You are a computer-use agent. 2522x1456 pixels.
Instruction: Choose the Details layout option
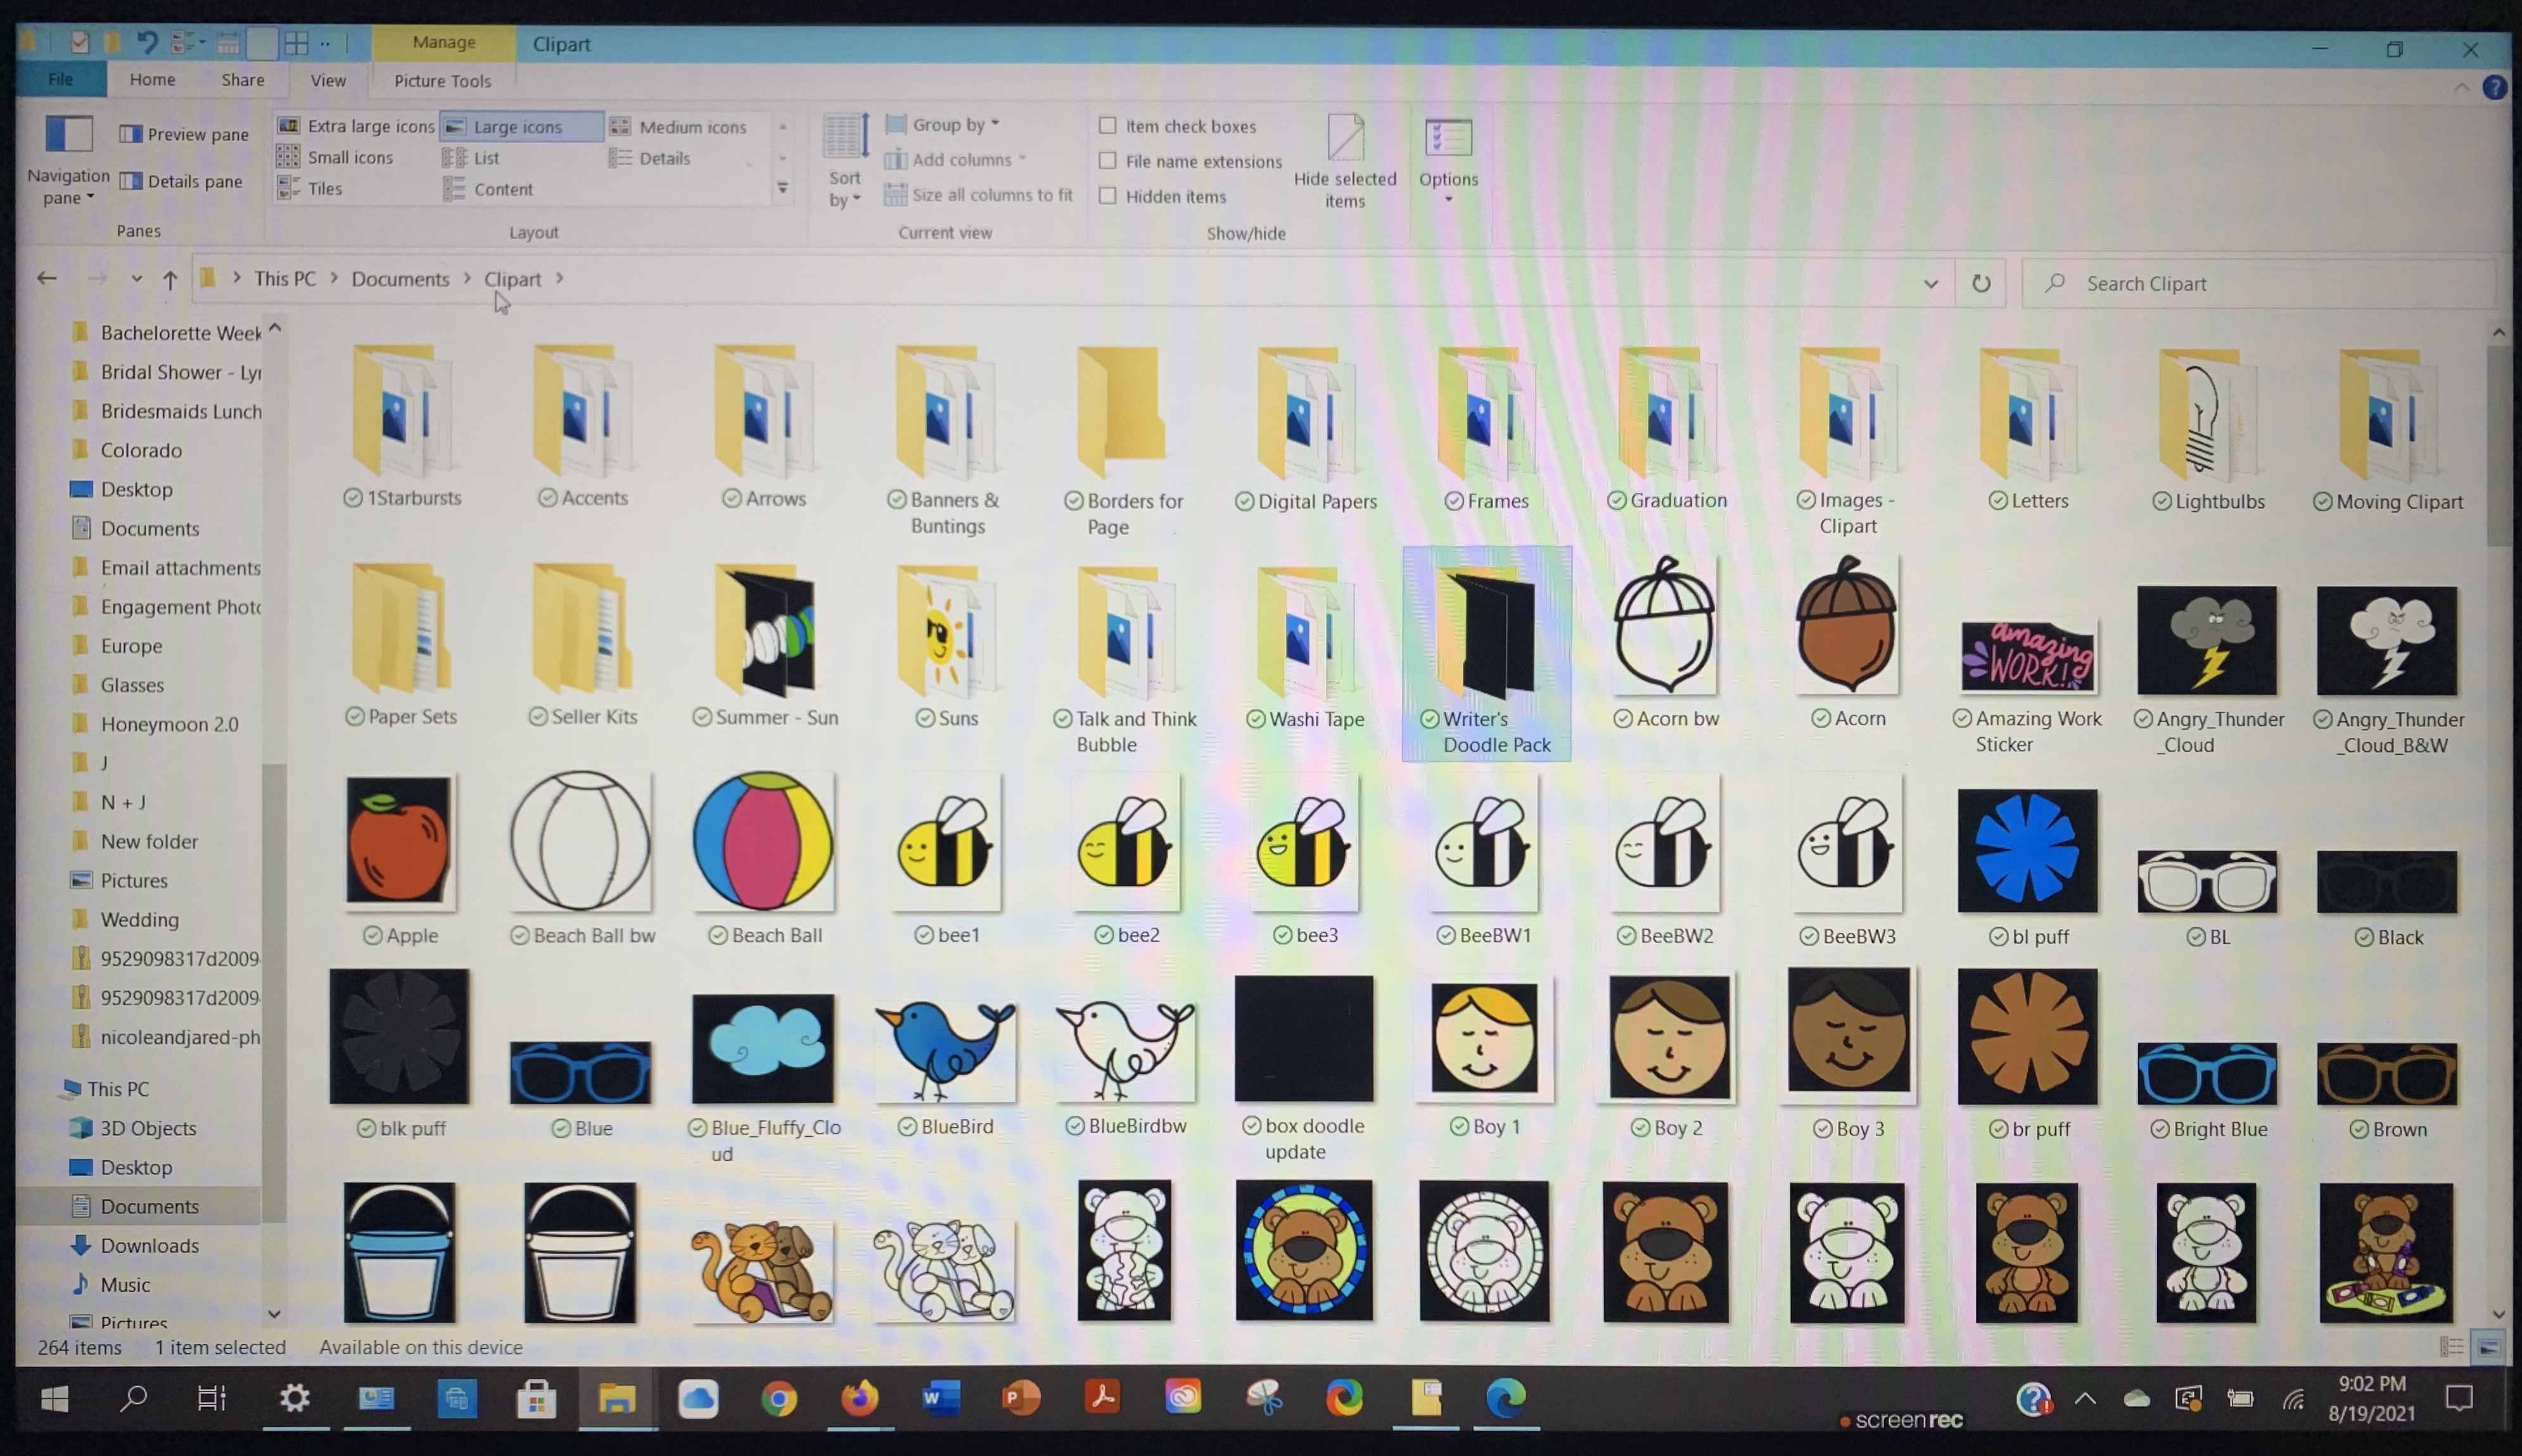pyautogui.click(x=650, y=158)
